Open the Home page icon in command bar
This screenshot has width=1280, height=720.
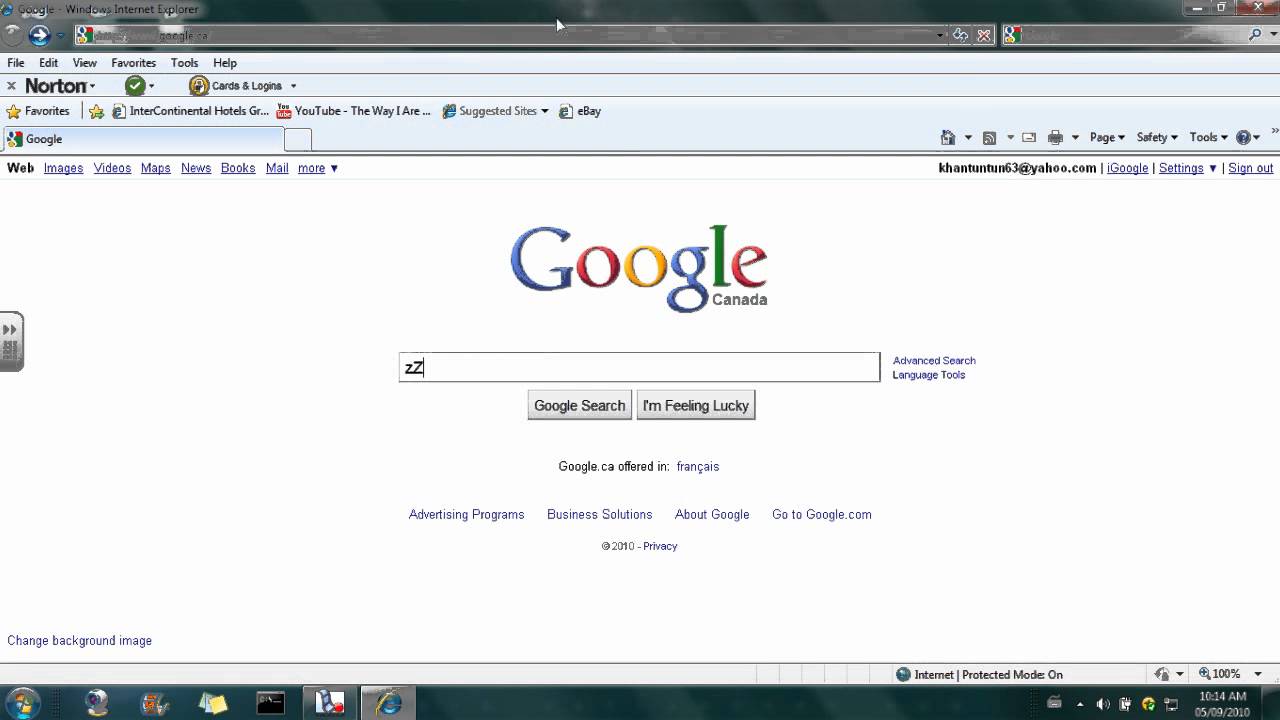click(948, 137)
